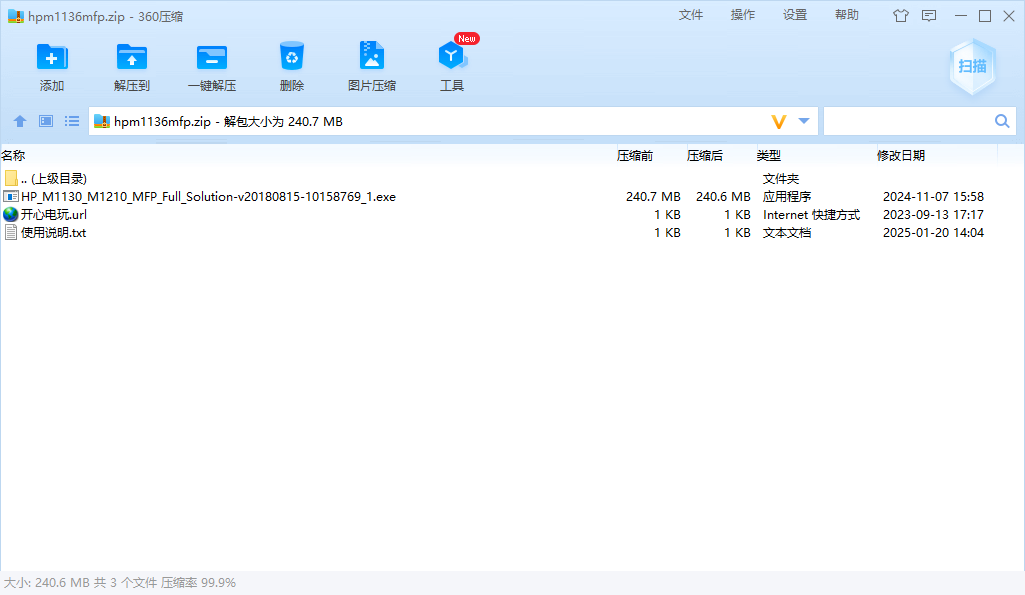Click the globe icon of 开心电玩.url
This screenshot has height=595, width=1025.
(x=10, y=214)
